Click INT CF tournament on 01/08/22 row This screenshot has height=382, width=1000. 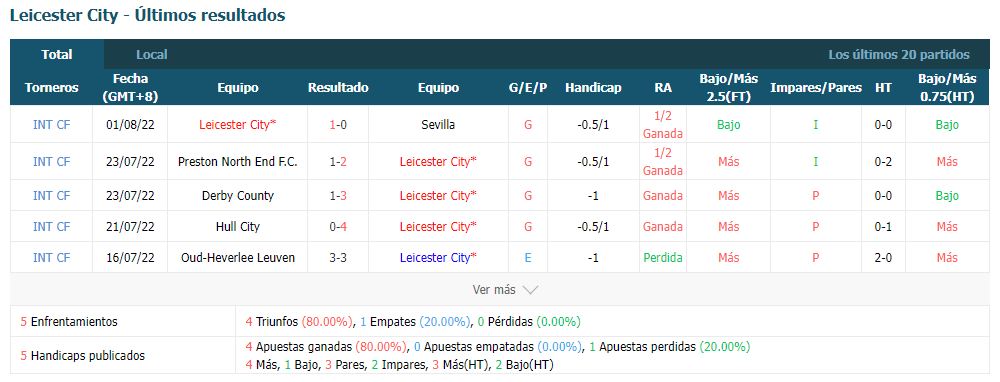(x=52, y=125)
